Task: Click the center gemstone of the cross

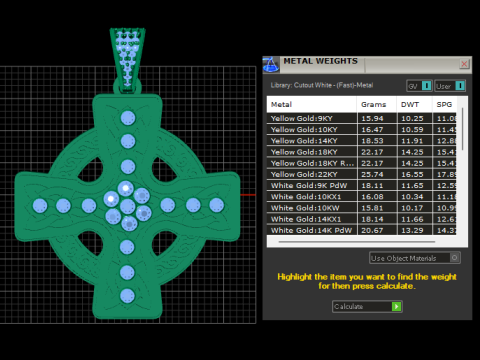Action: (x=127, y=206)
